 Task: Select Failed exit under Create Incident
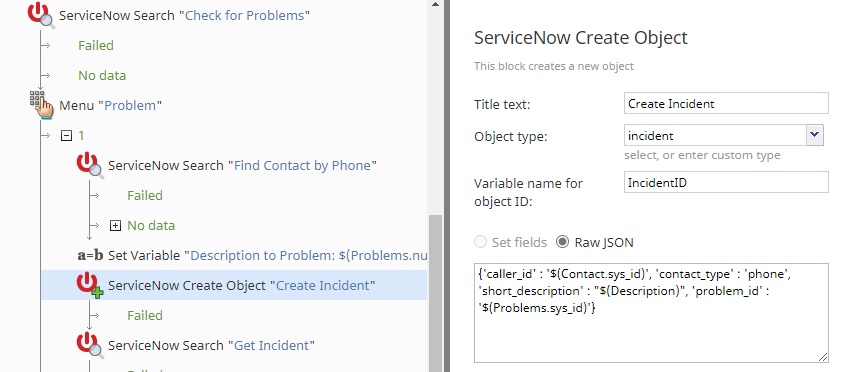(x=145, y=316)
